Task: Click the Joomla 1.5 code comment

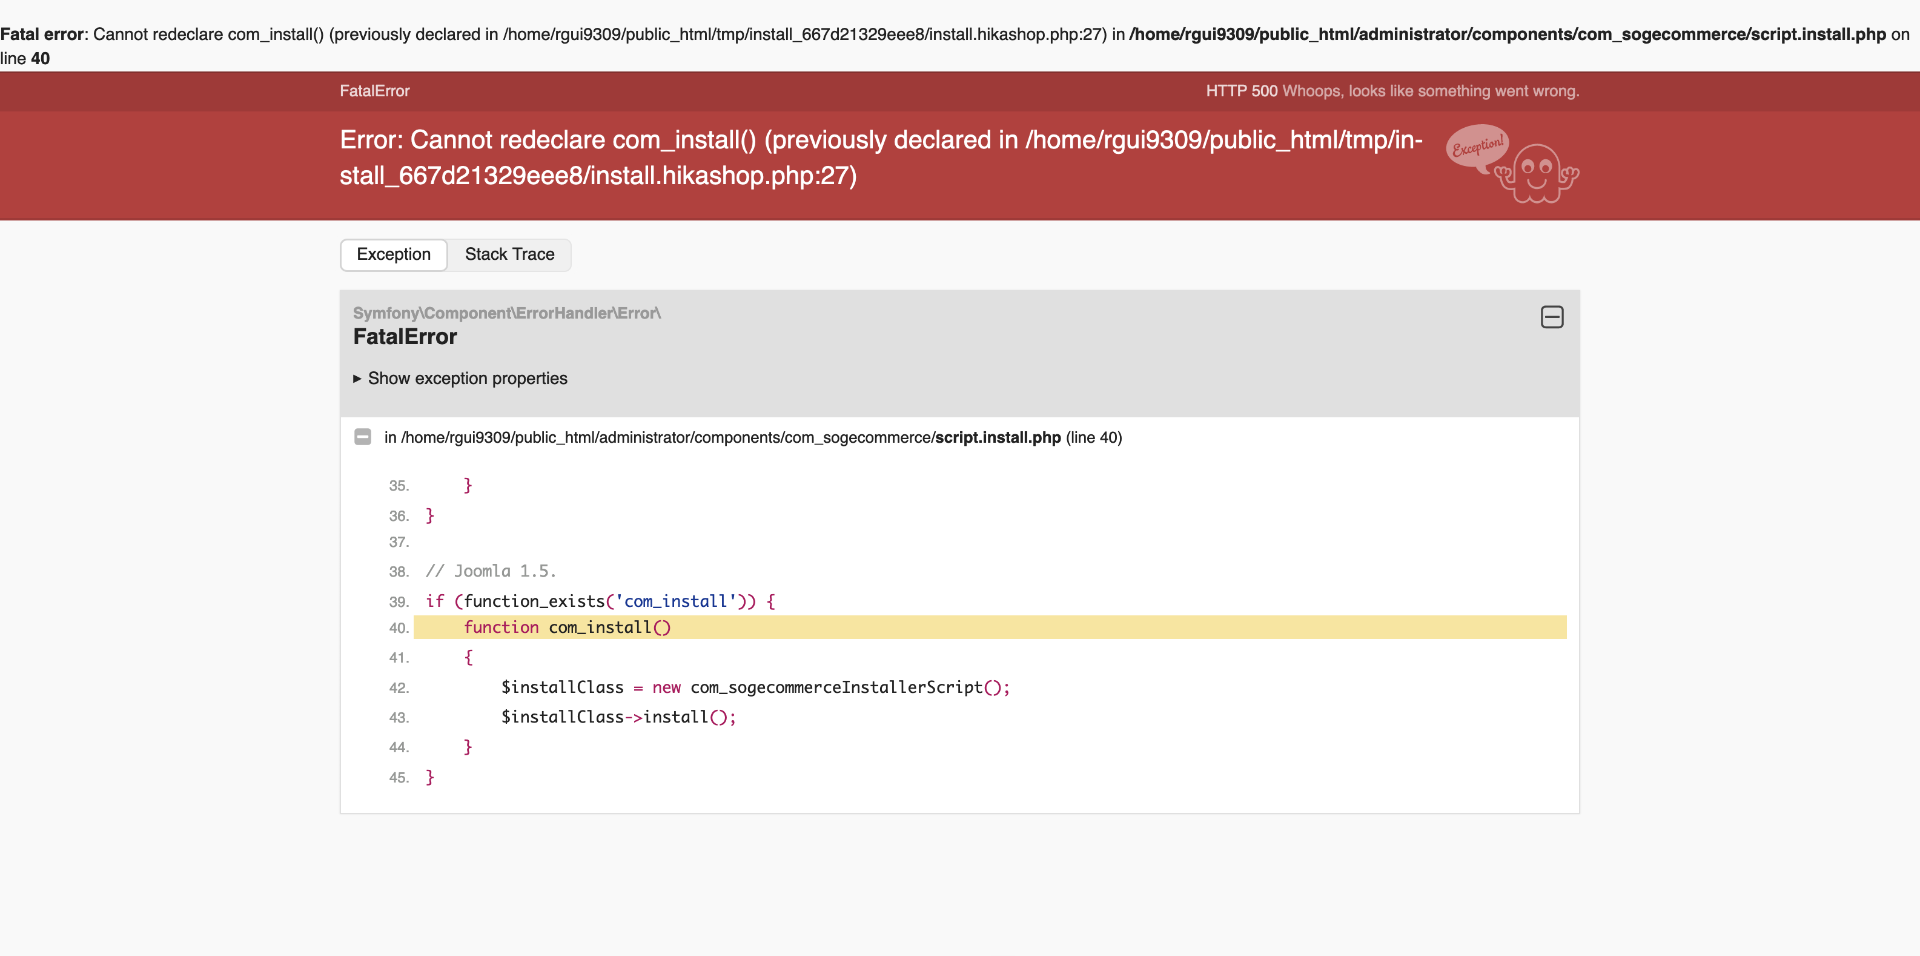Action: (x=491, y=571)
